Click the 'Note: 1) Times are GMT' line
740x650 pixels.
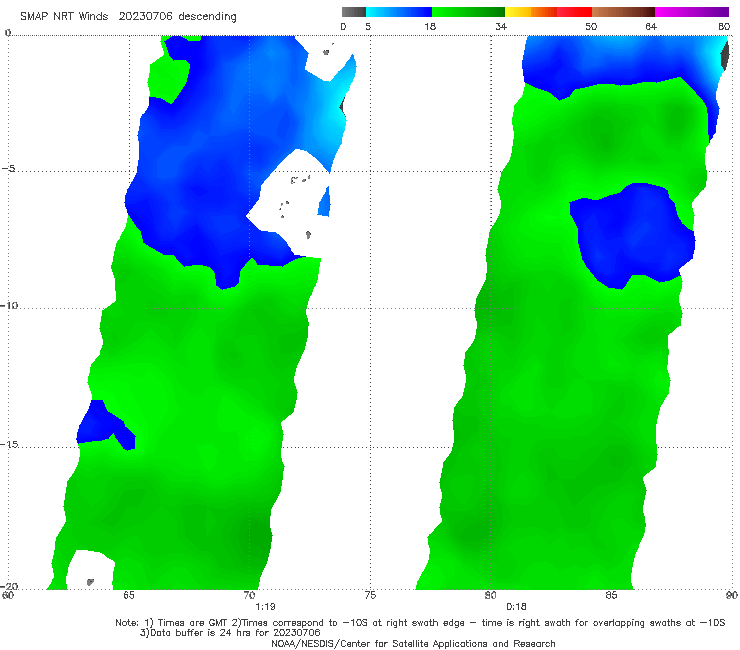[420, 623]
